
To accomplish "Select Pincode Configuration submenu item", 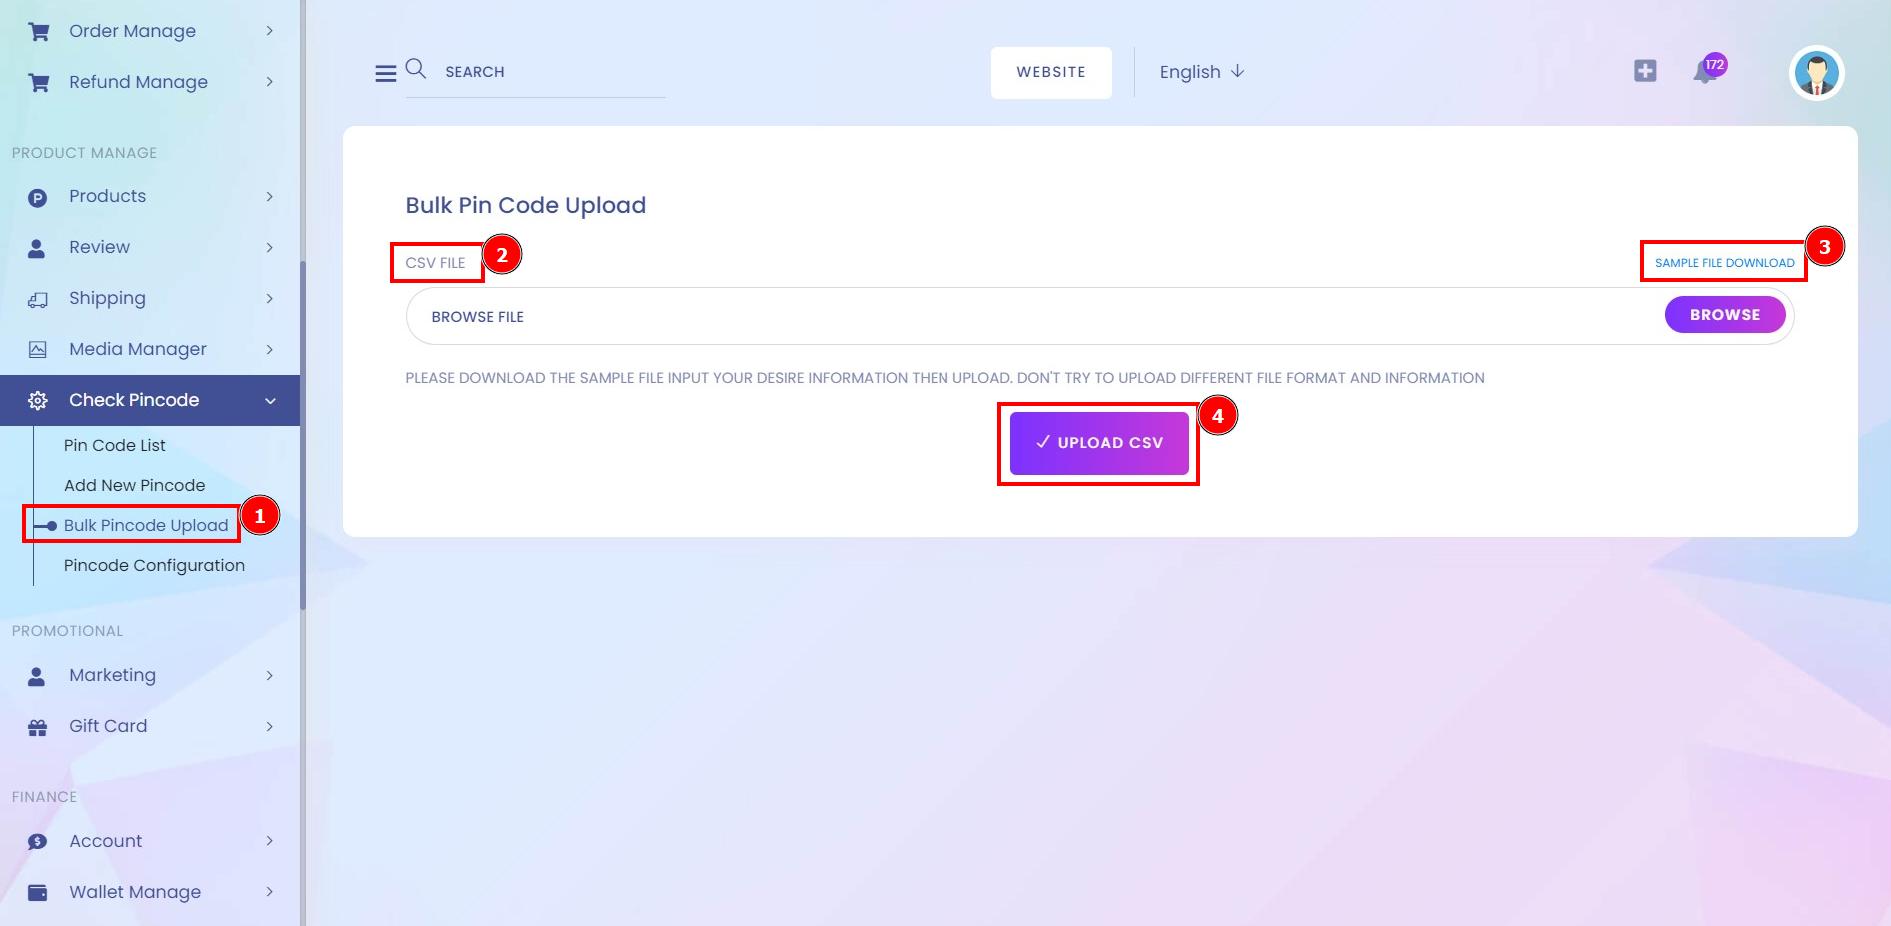I will [x=154, y=566].
